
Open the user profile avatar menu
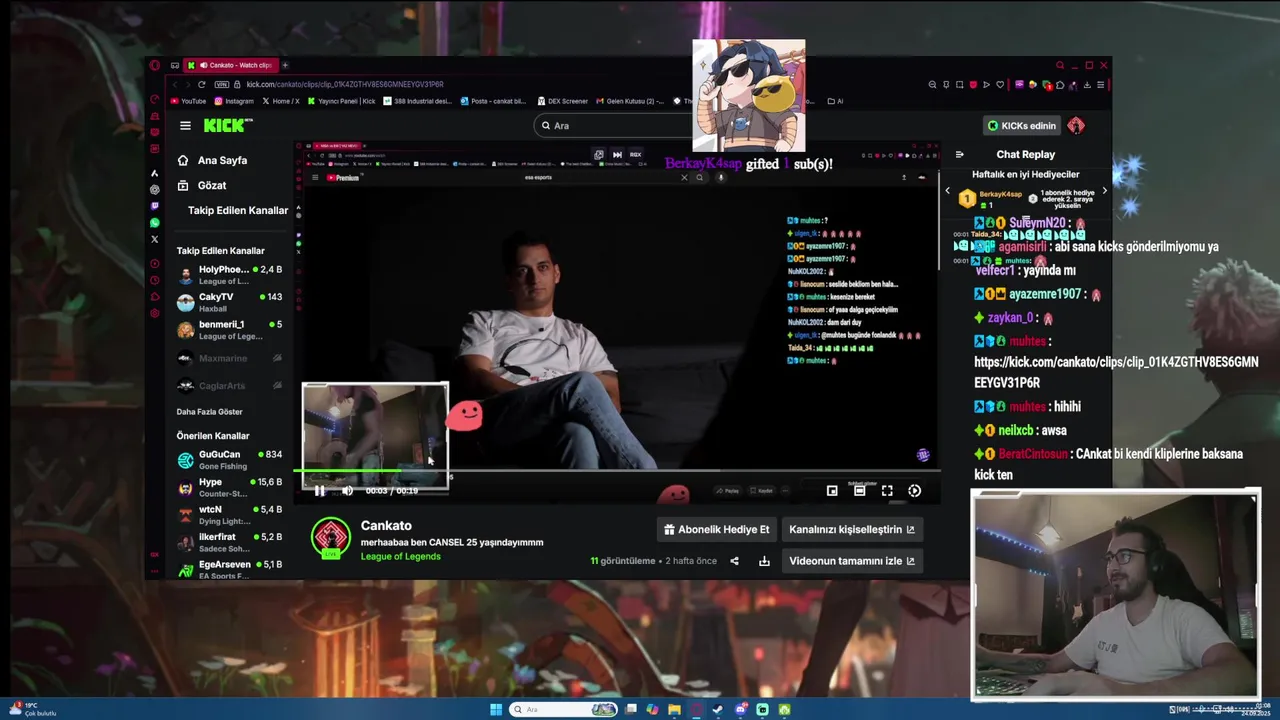tap(1076, 125)
